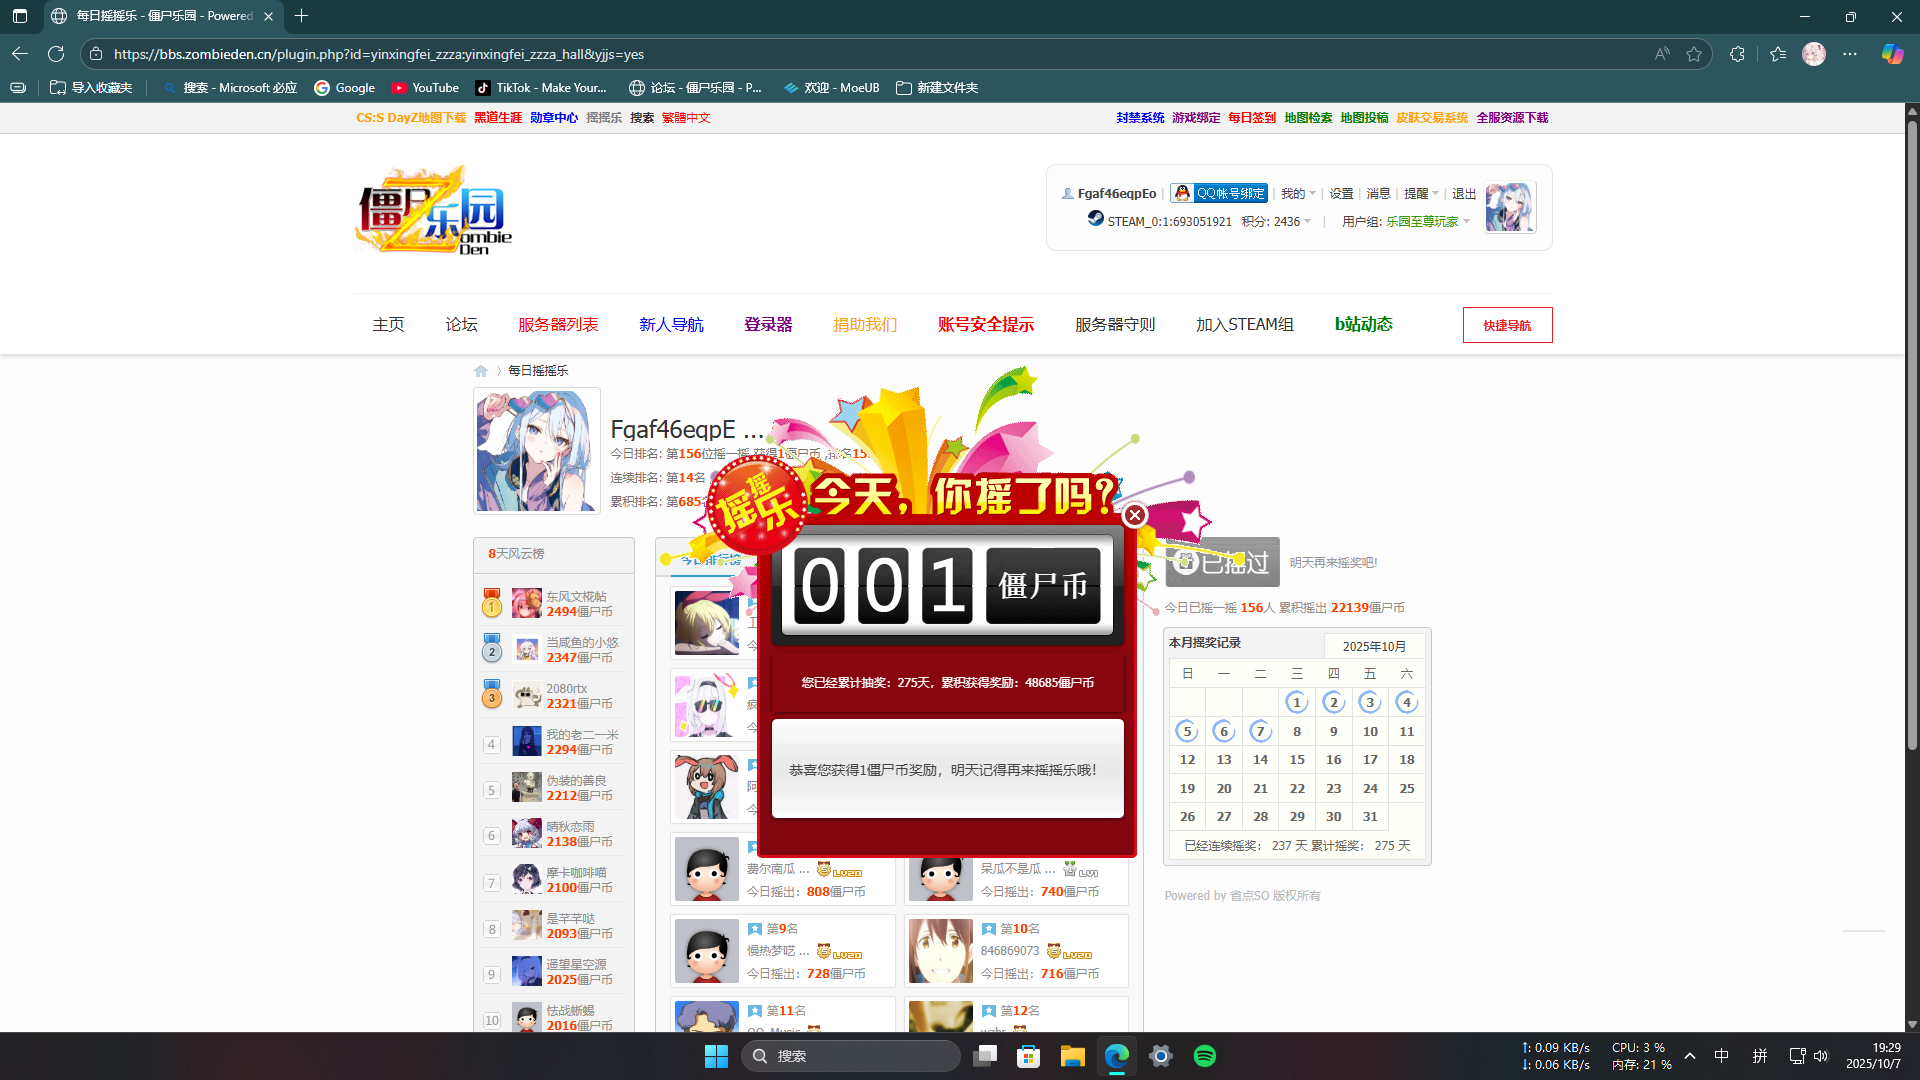The width and height of the screenshot is (1920, 1080).
Task: Open Microsoft Store from the taskbar
Action: [x=1029, y=1056]
